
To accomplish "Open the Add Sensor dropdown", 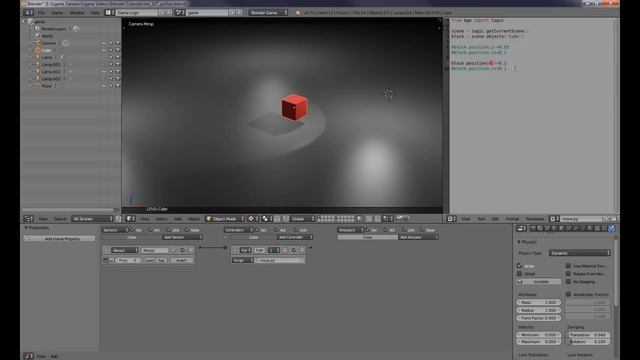I will tap(182, 237).
